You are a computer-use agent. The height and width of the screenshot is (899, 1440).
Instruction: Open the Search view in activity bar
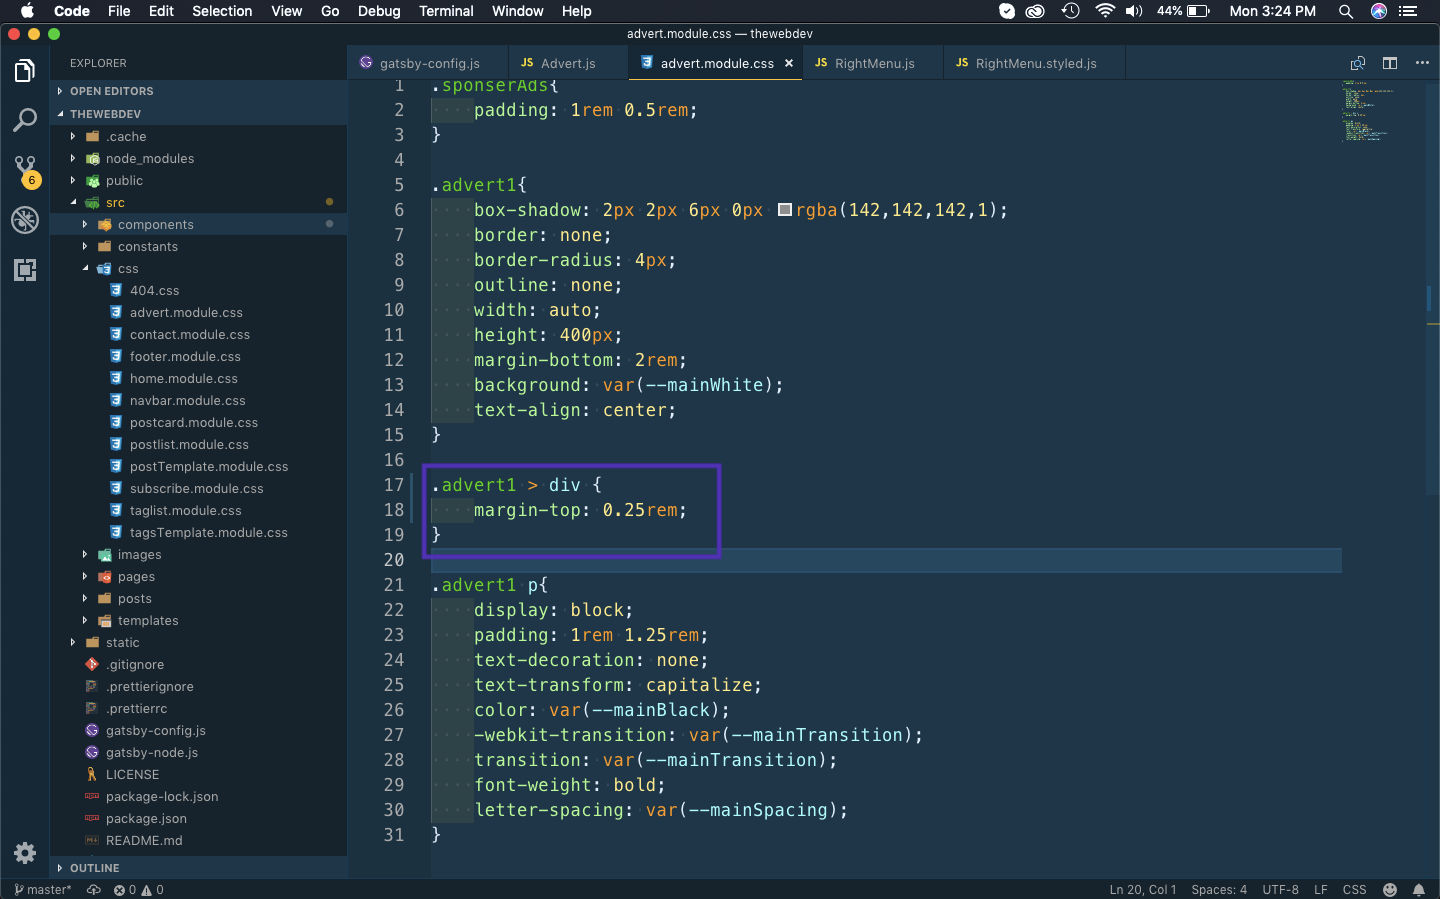coord(25,120)
